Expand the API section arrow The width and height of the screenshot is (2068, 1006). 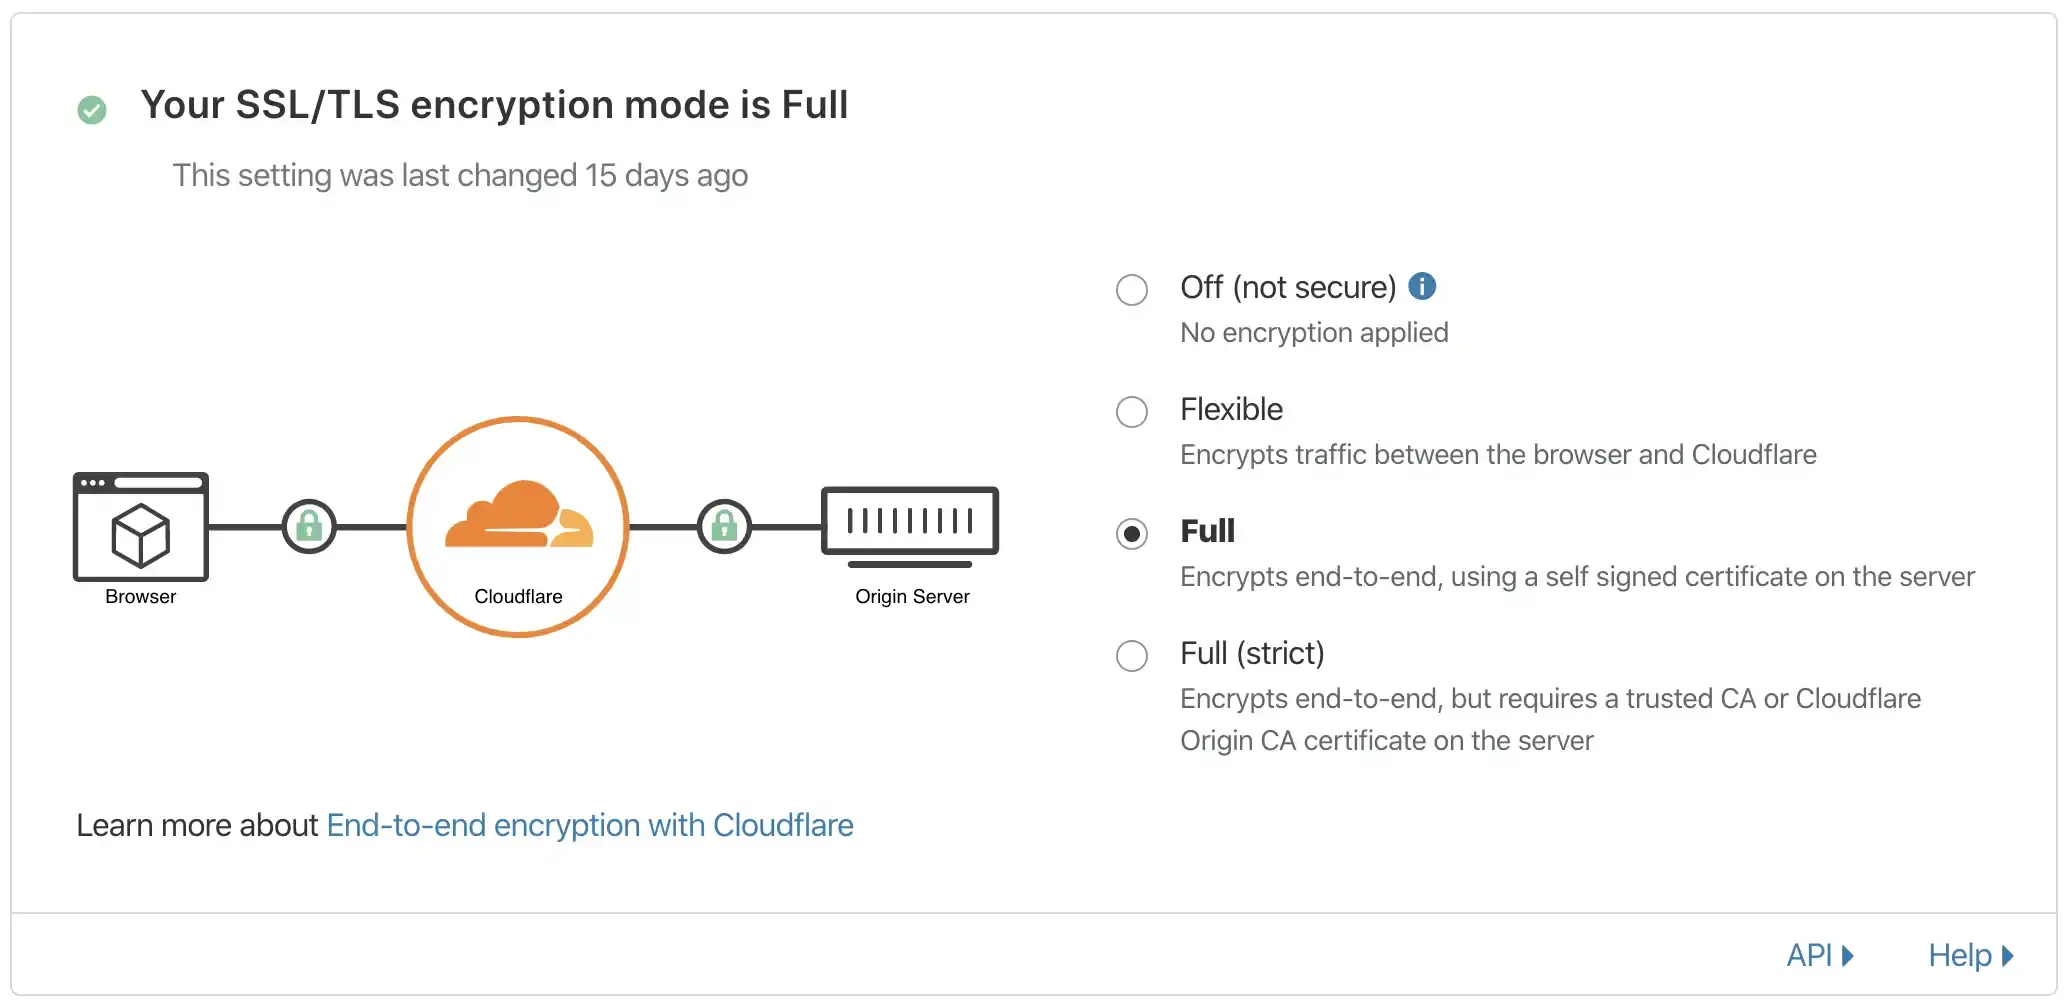click(x=1847, y=956)
